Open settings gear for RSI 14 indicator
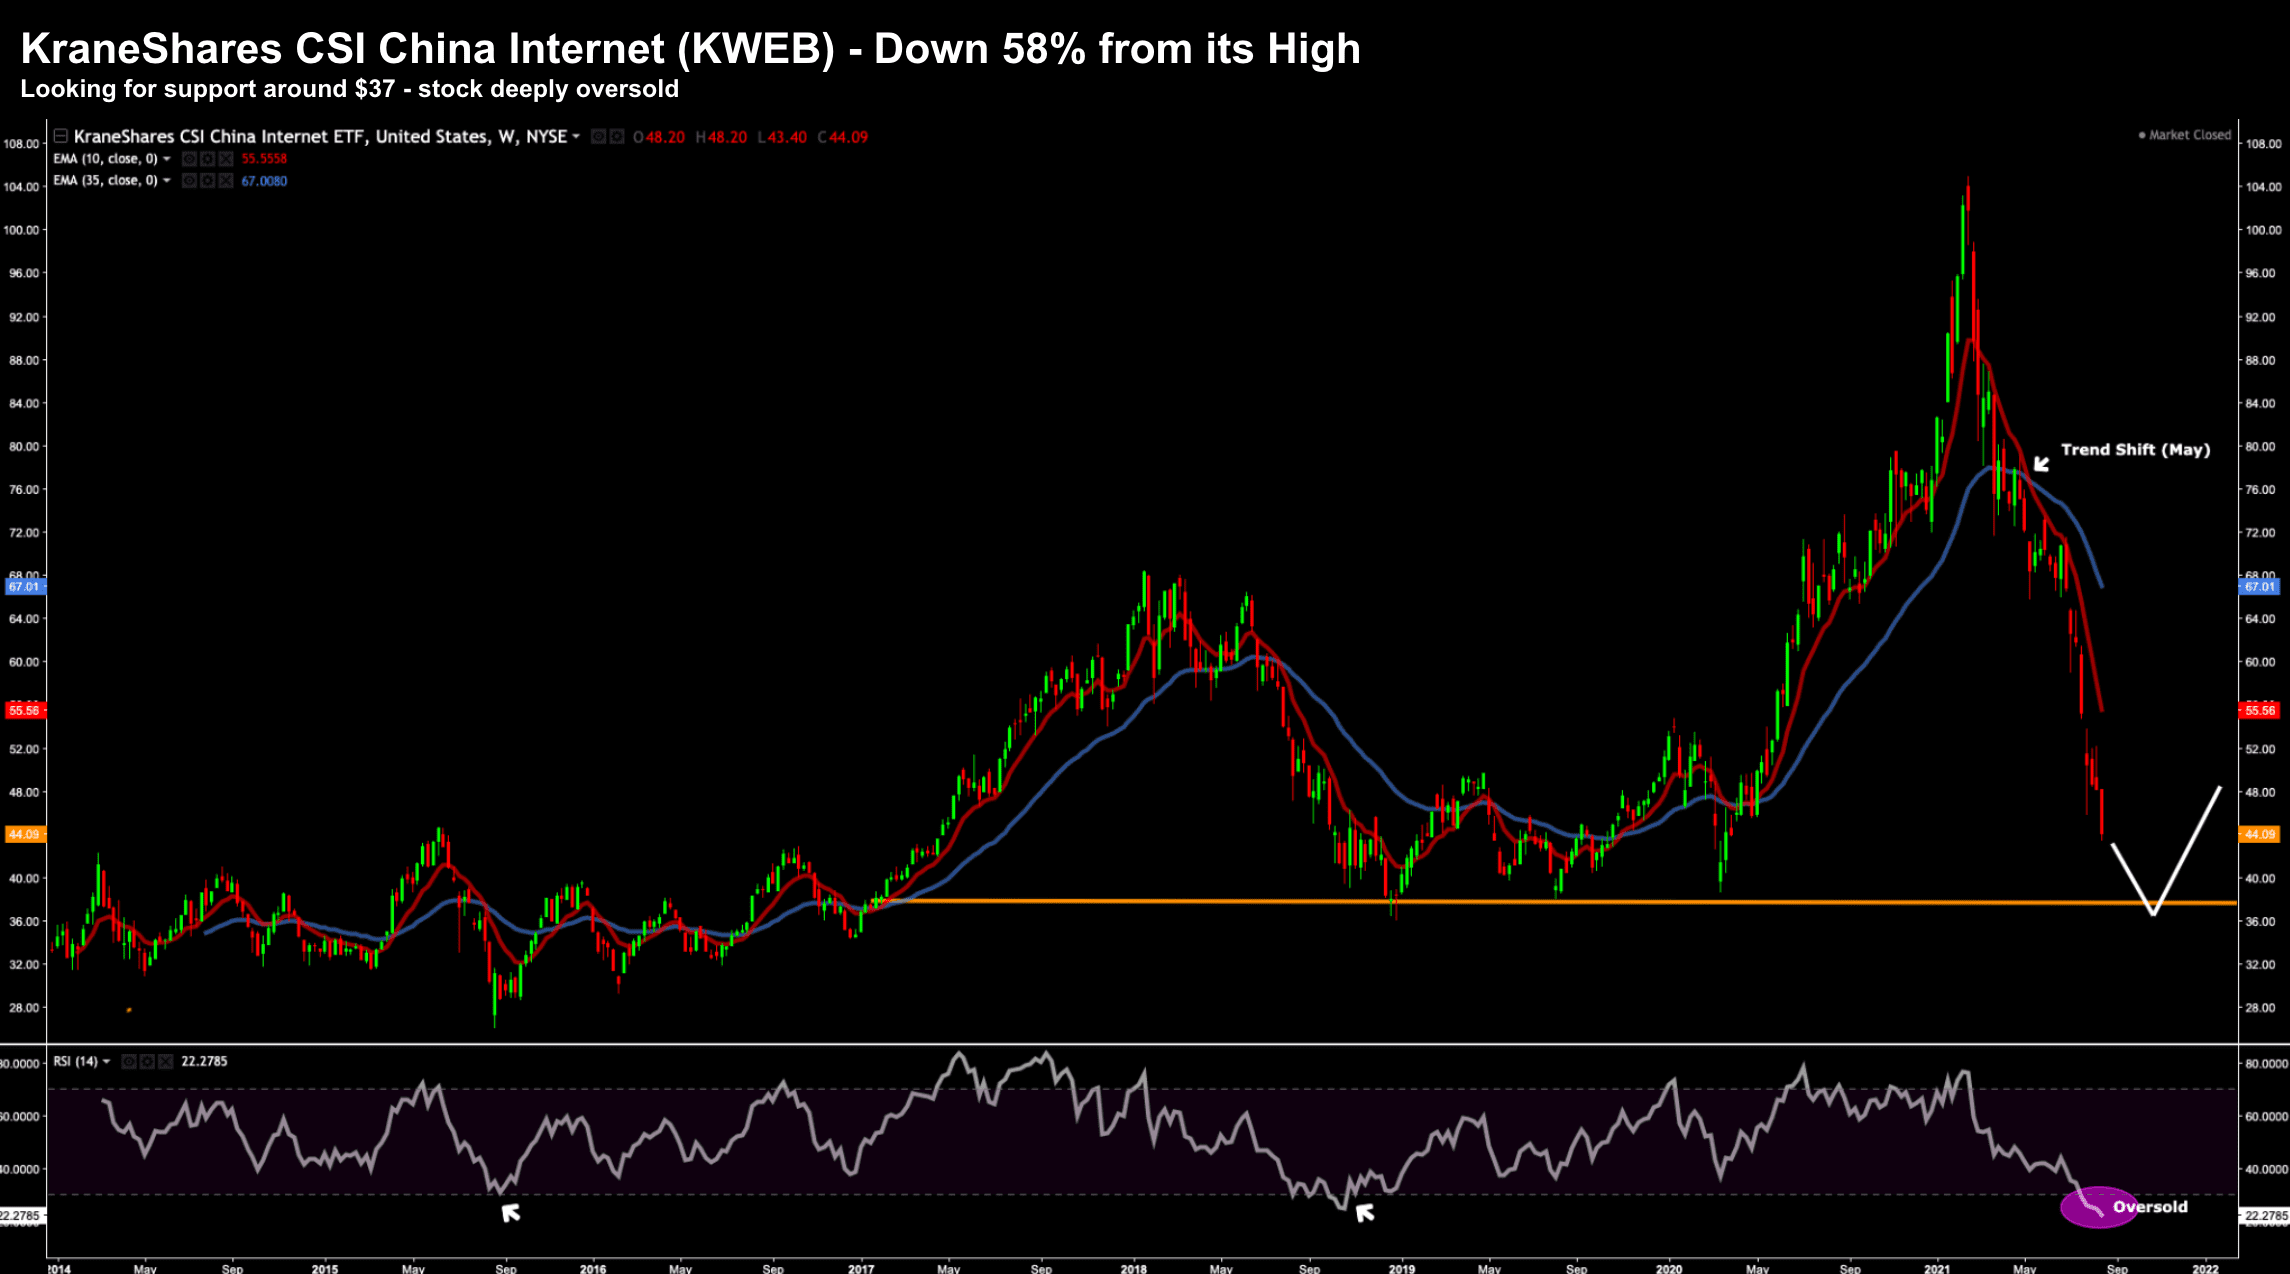The image size is (2290, 1274). coord(147,1061)
